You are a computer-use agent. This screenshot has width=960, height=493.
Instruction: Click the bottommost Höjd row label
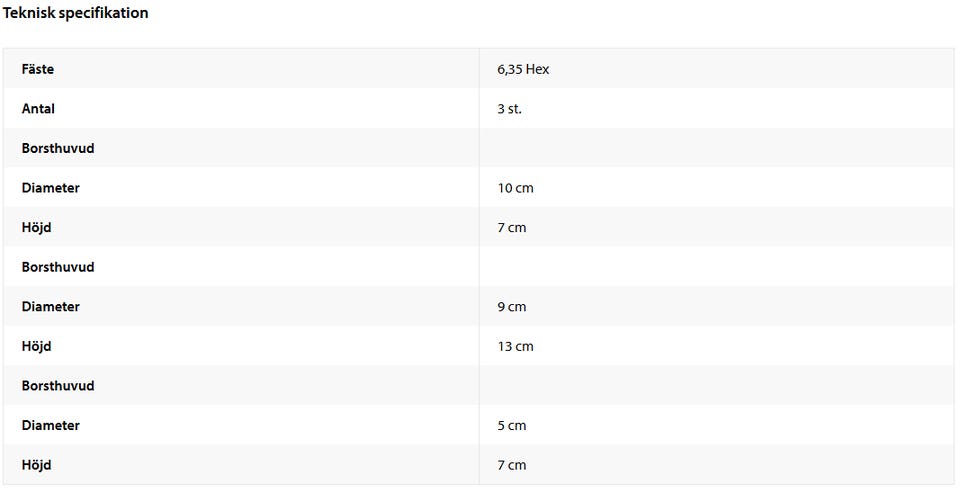36,465
